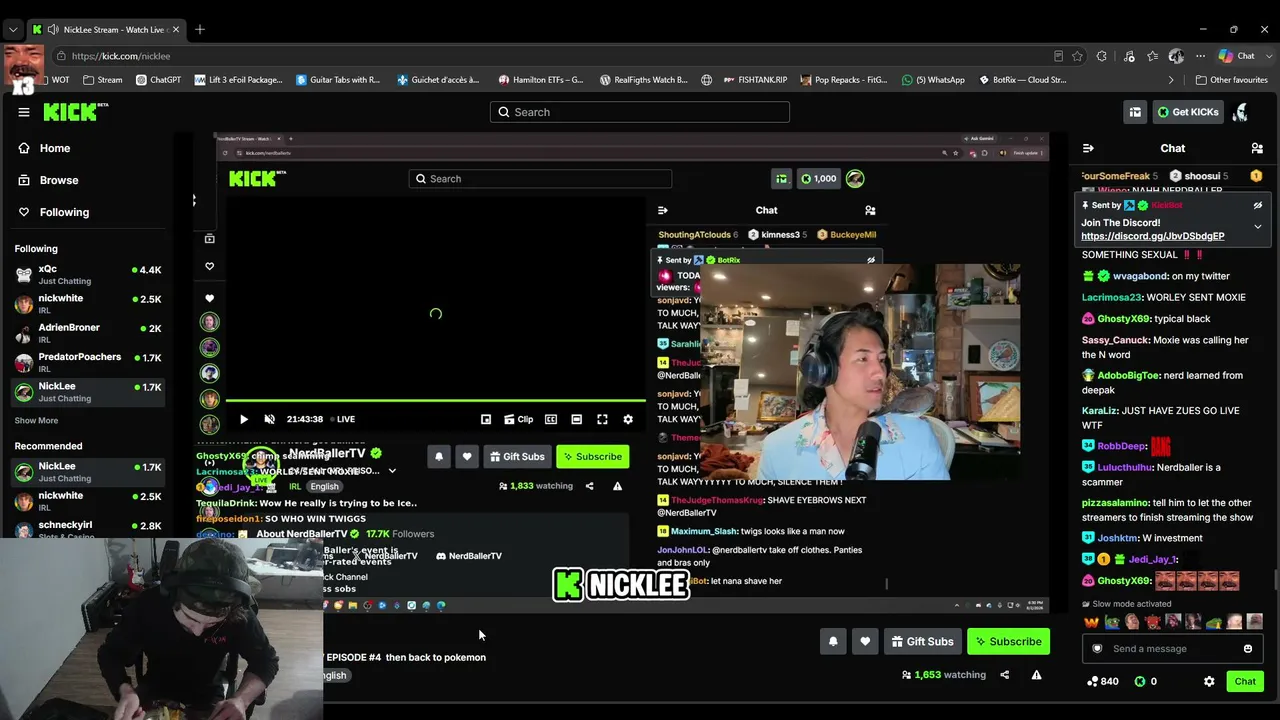Open the reader view icon in address bar

tap(1058, 56)
